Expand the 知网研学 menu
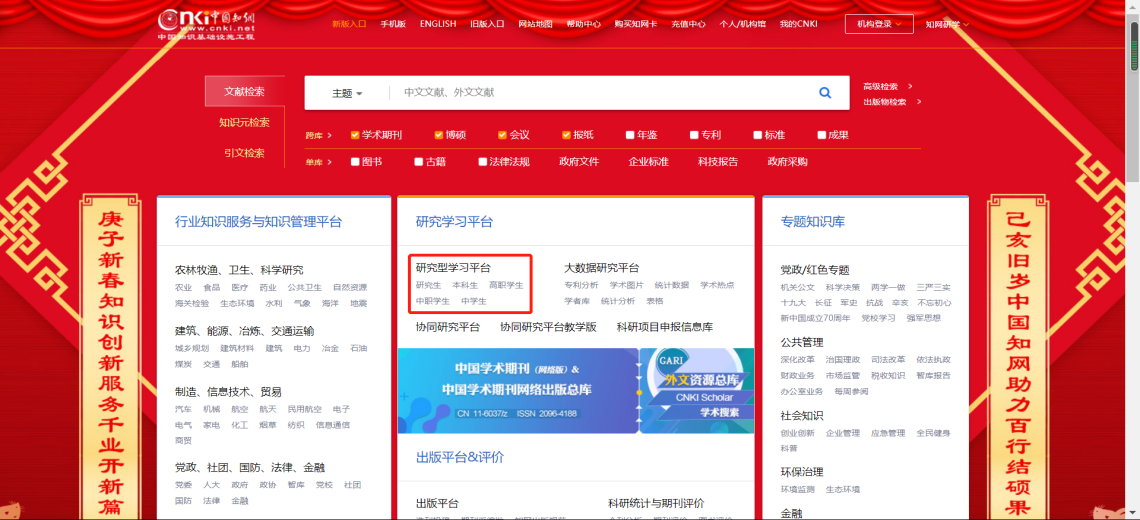The width and height of the screenshot is (1140, 520). click(x=946, y=24)
